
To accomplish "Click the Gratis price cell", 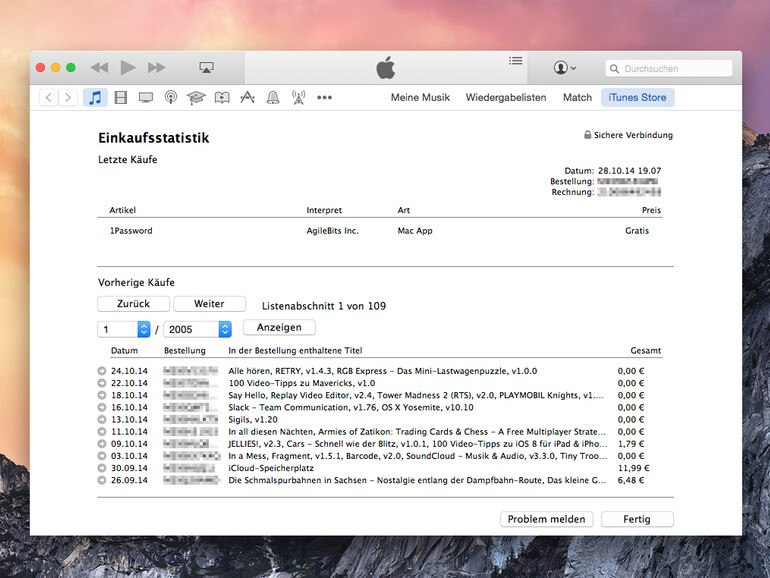I will tap(637, 231).
